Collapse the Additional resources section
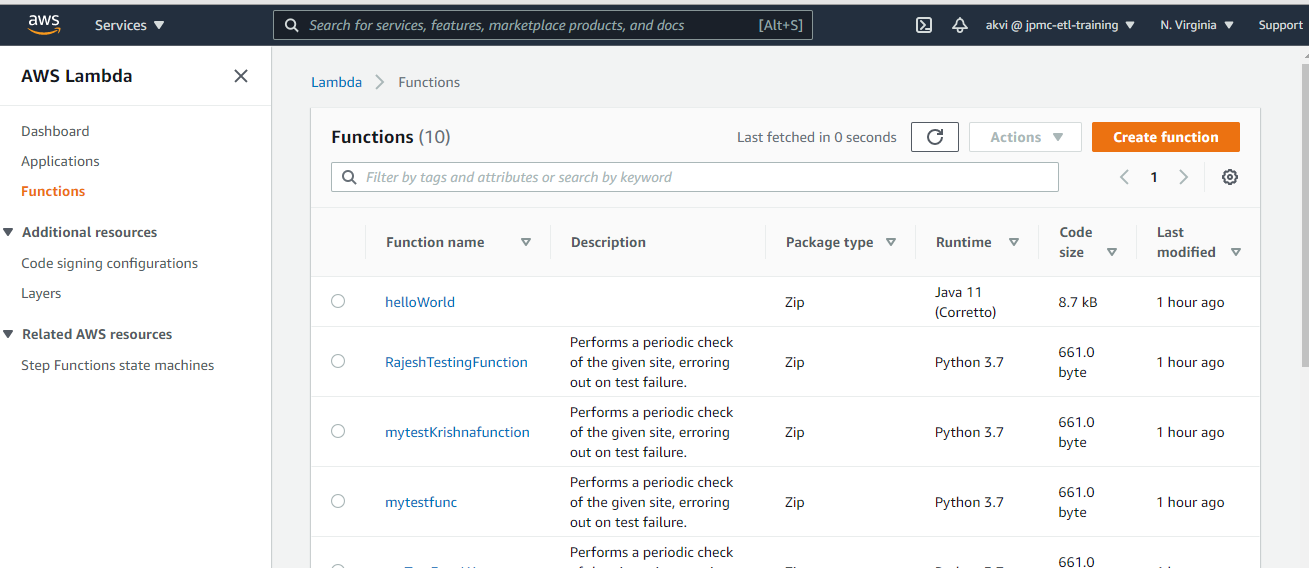This screenshot has width=1309, height=568. click(x=8, y=232)
